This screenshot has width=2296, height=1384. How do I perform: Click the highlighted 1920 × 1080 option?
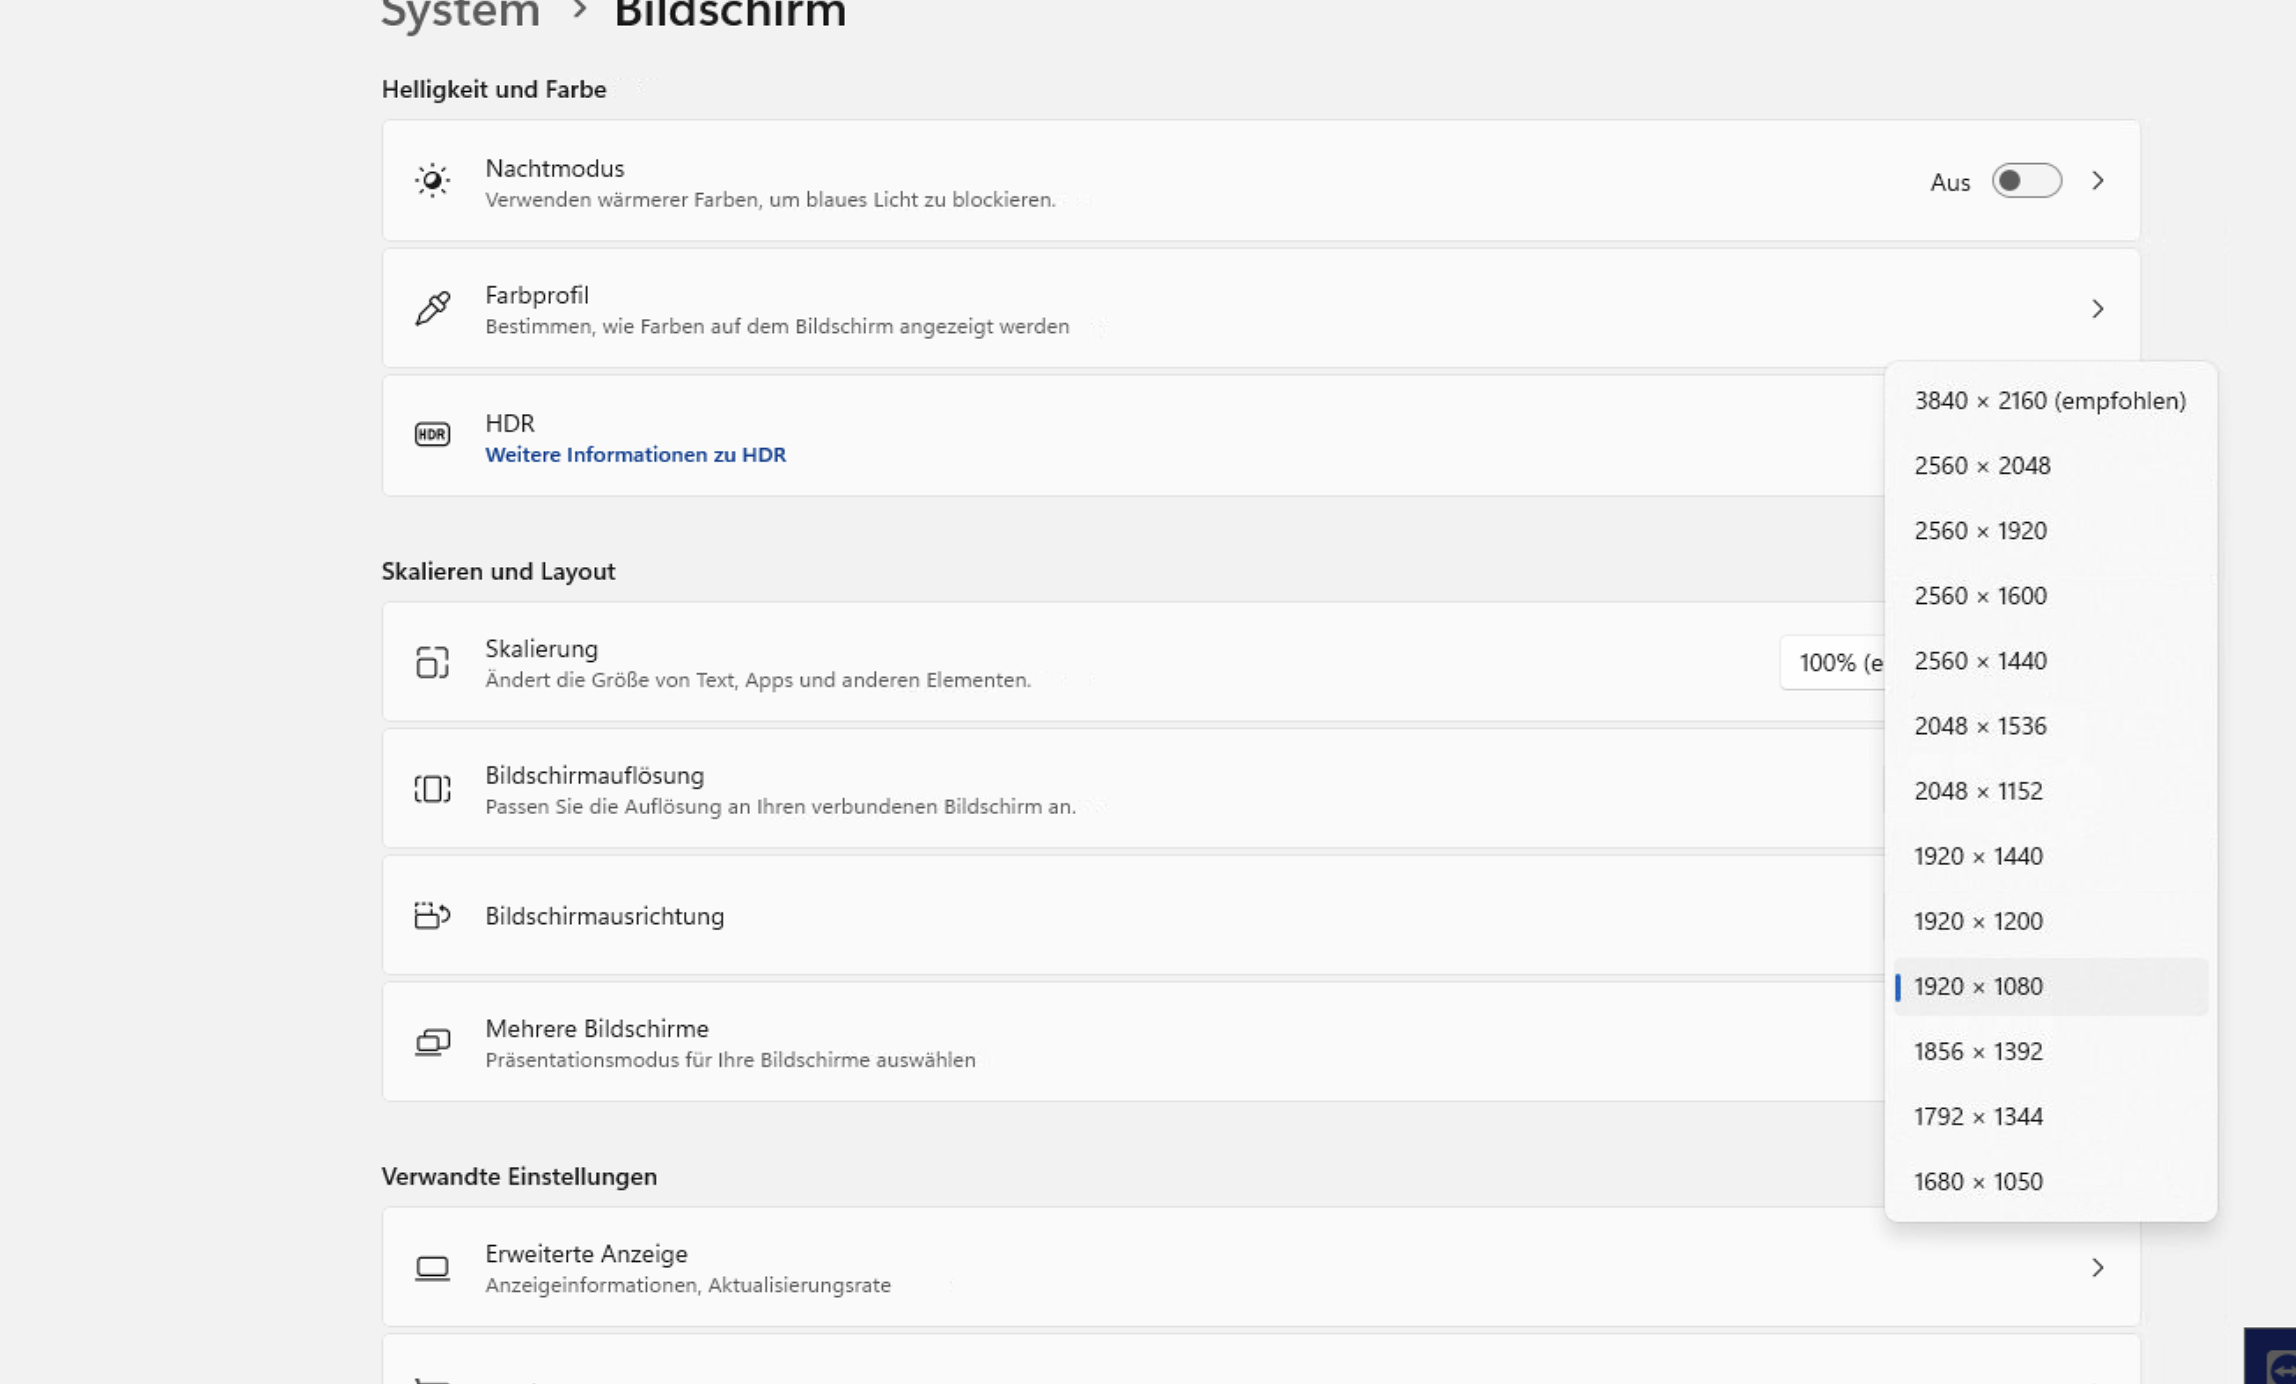point(1978,987)
